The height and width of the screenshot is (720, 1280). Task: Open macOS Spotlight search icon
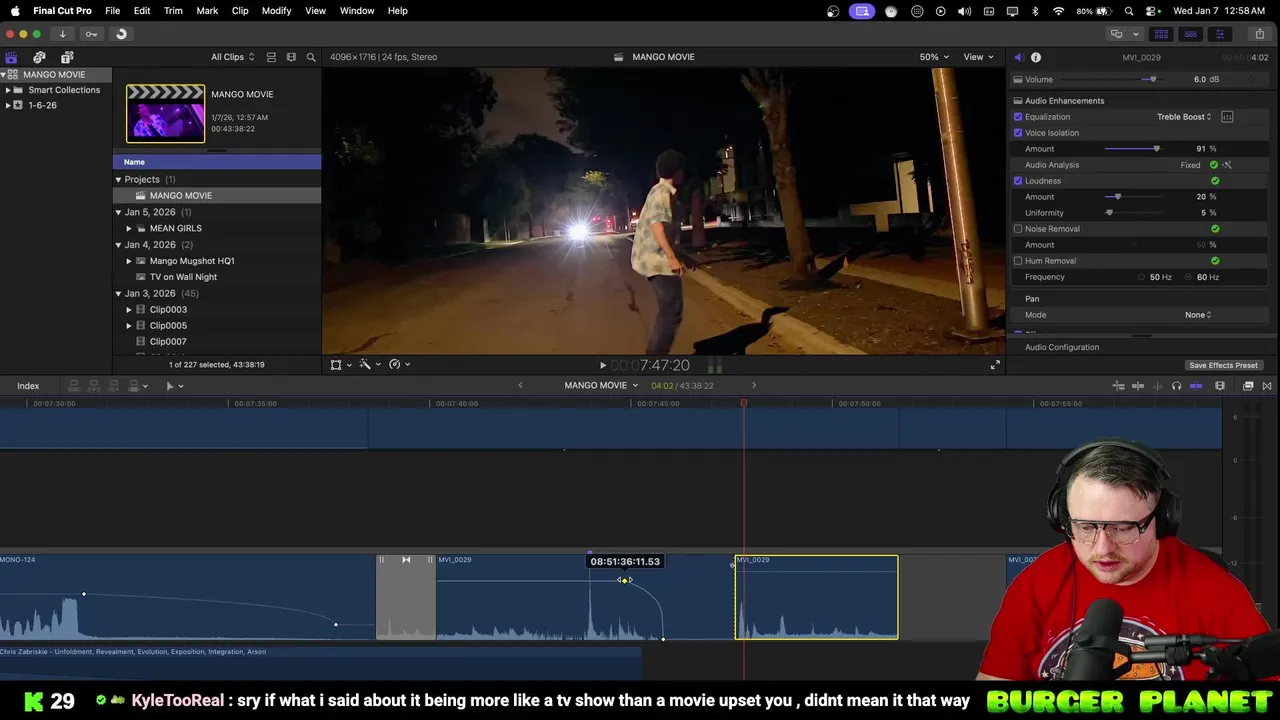point(1129,11)
